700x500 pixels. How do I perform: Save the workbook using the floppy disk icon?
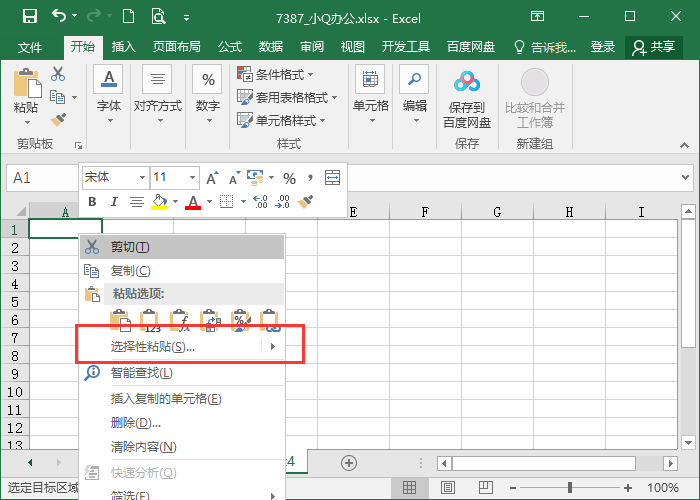click(x=30, y=17)
